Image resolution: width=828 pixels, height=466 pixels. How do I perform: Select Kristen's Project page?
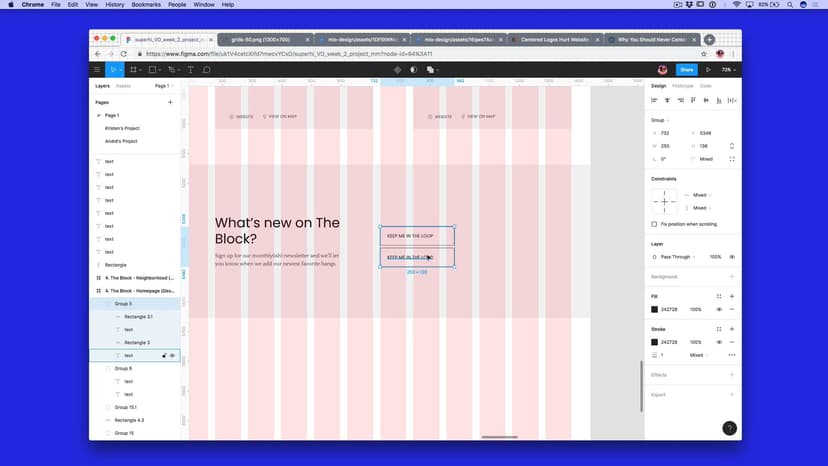coord(121,128)
